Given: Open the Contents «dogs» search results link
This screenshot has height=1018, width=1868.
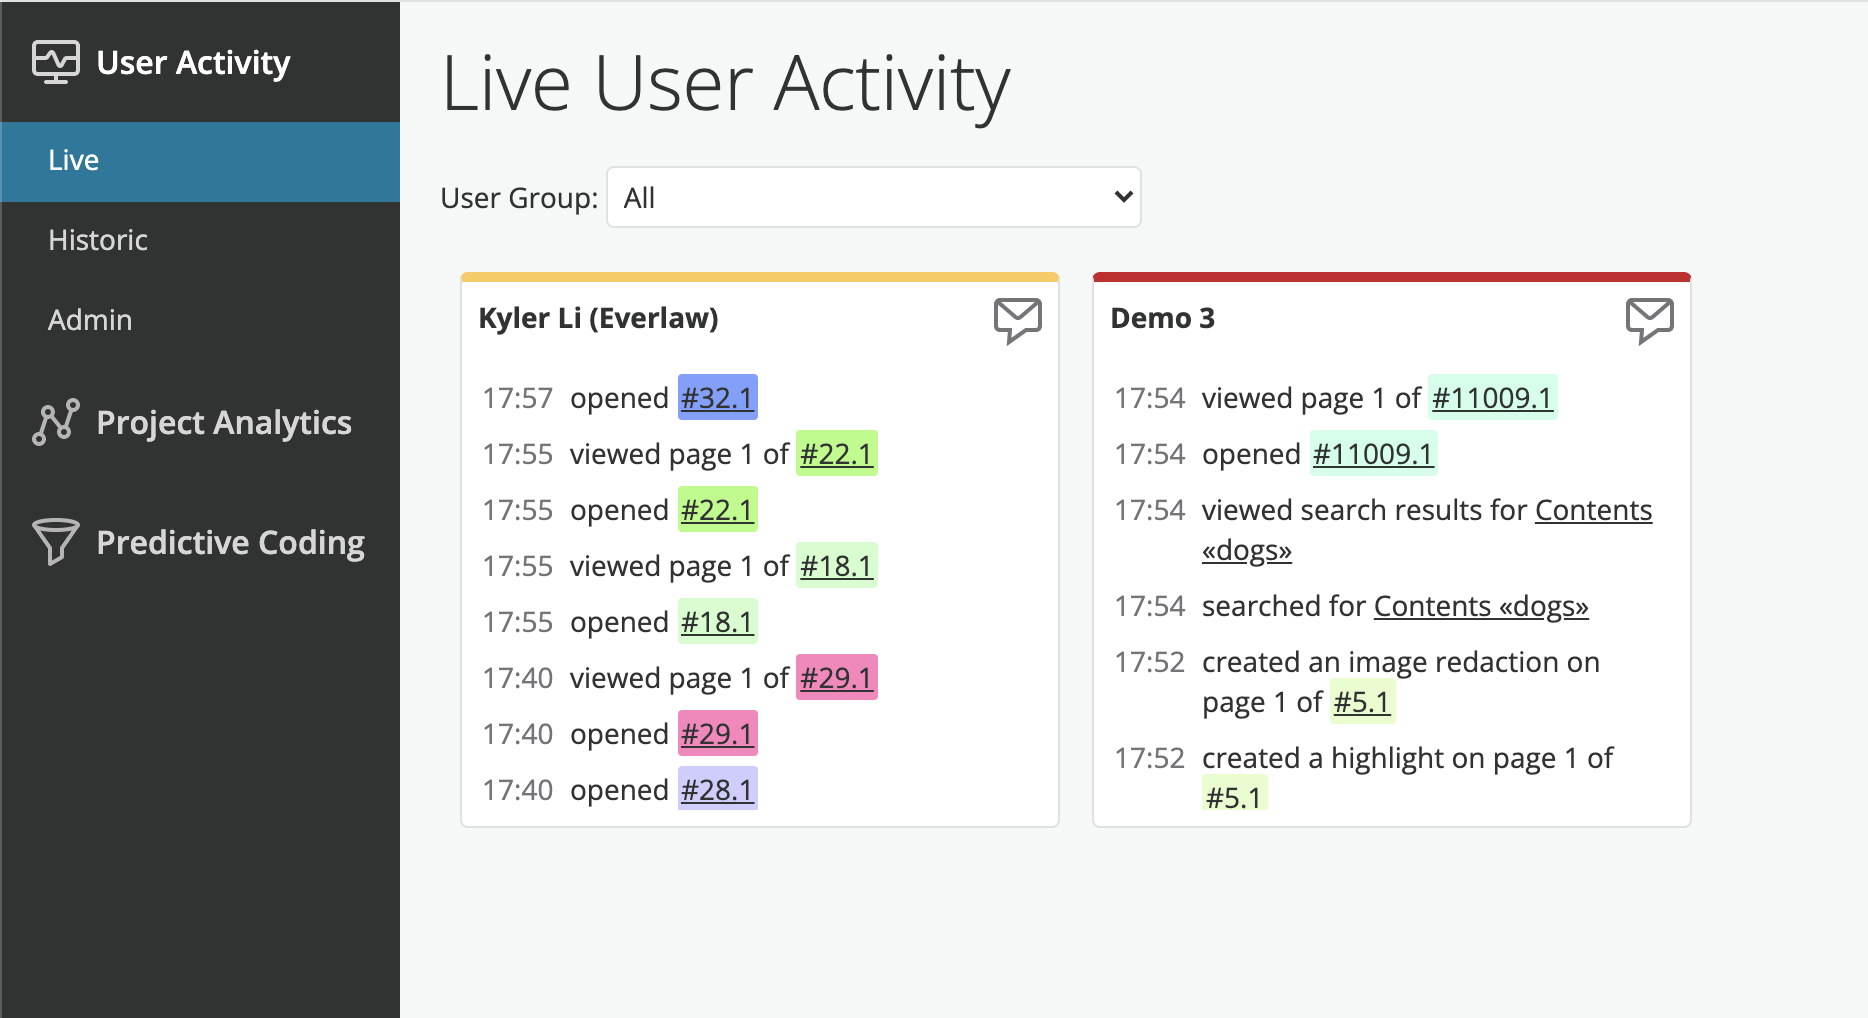Looking at the screenshot, I should (1593, 510).
